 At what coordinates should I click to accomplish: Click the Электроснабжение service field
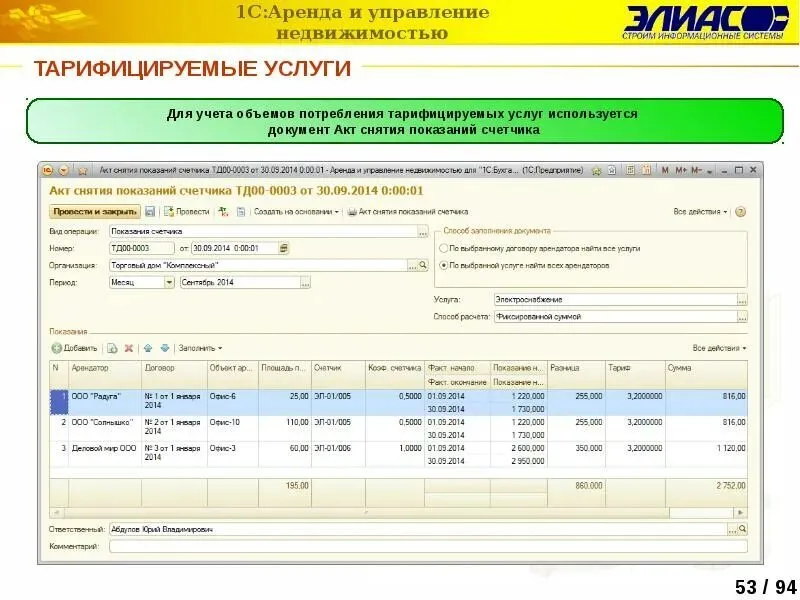[615, 300]
